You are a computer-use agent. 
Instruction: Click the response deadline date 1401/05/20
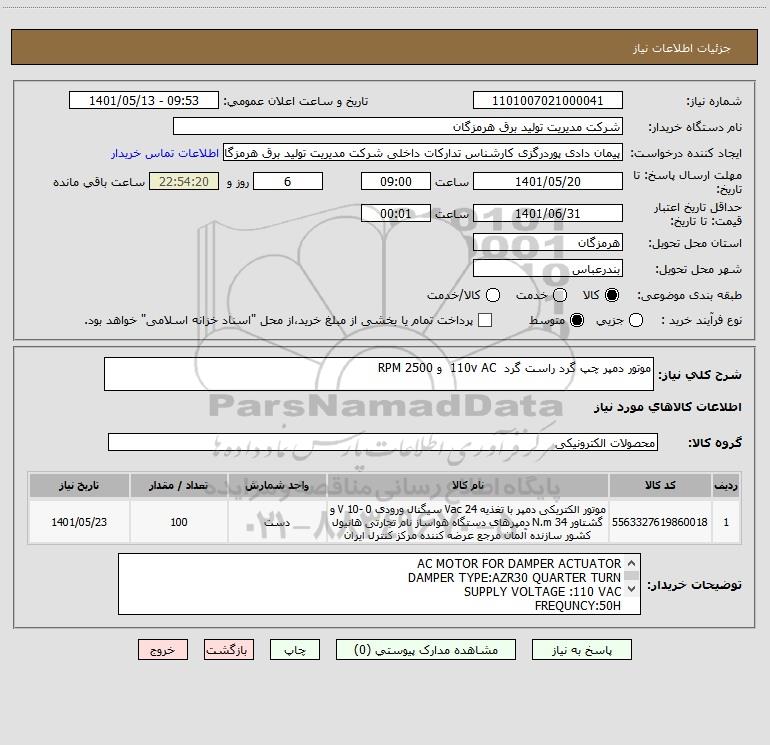tap(548, 181)
